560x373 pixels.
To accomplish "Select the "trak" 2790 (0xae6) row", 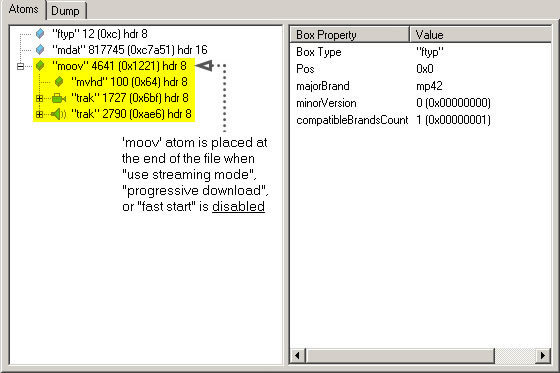I will 131,114.
